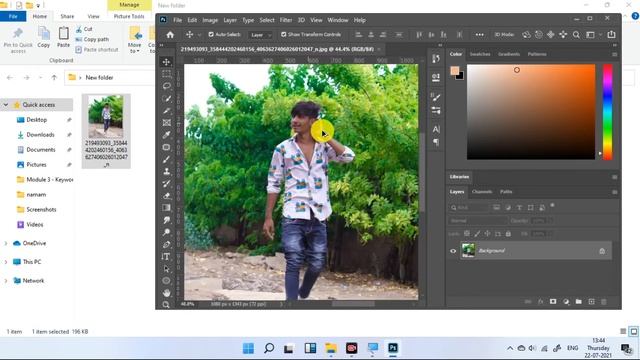The image size is (640, 360).
Task: Collapse Quick access in Explorer
Action: (6, 105)
